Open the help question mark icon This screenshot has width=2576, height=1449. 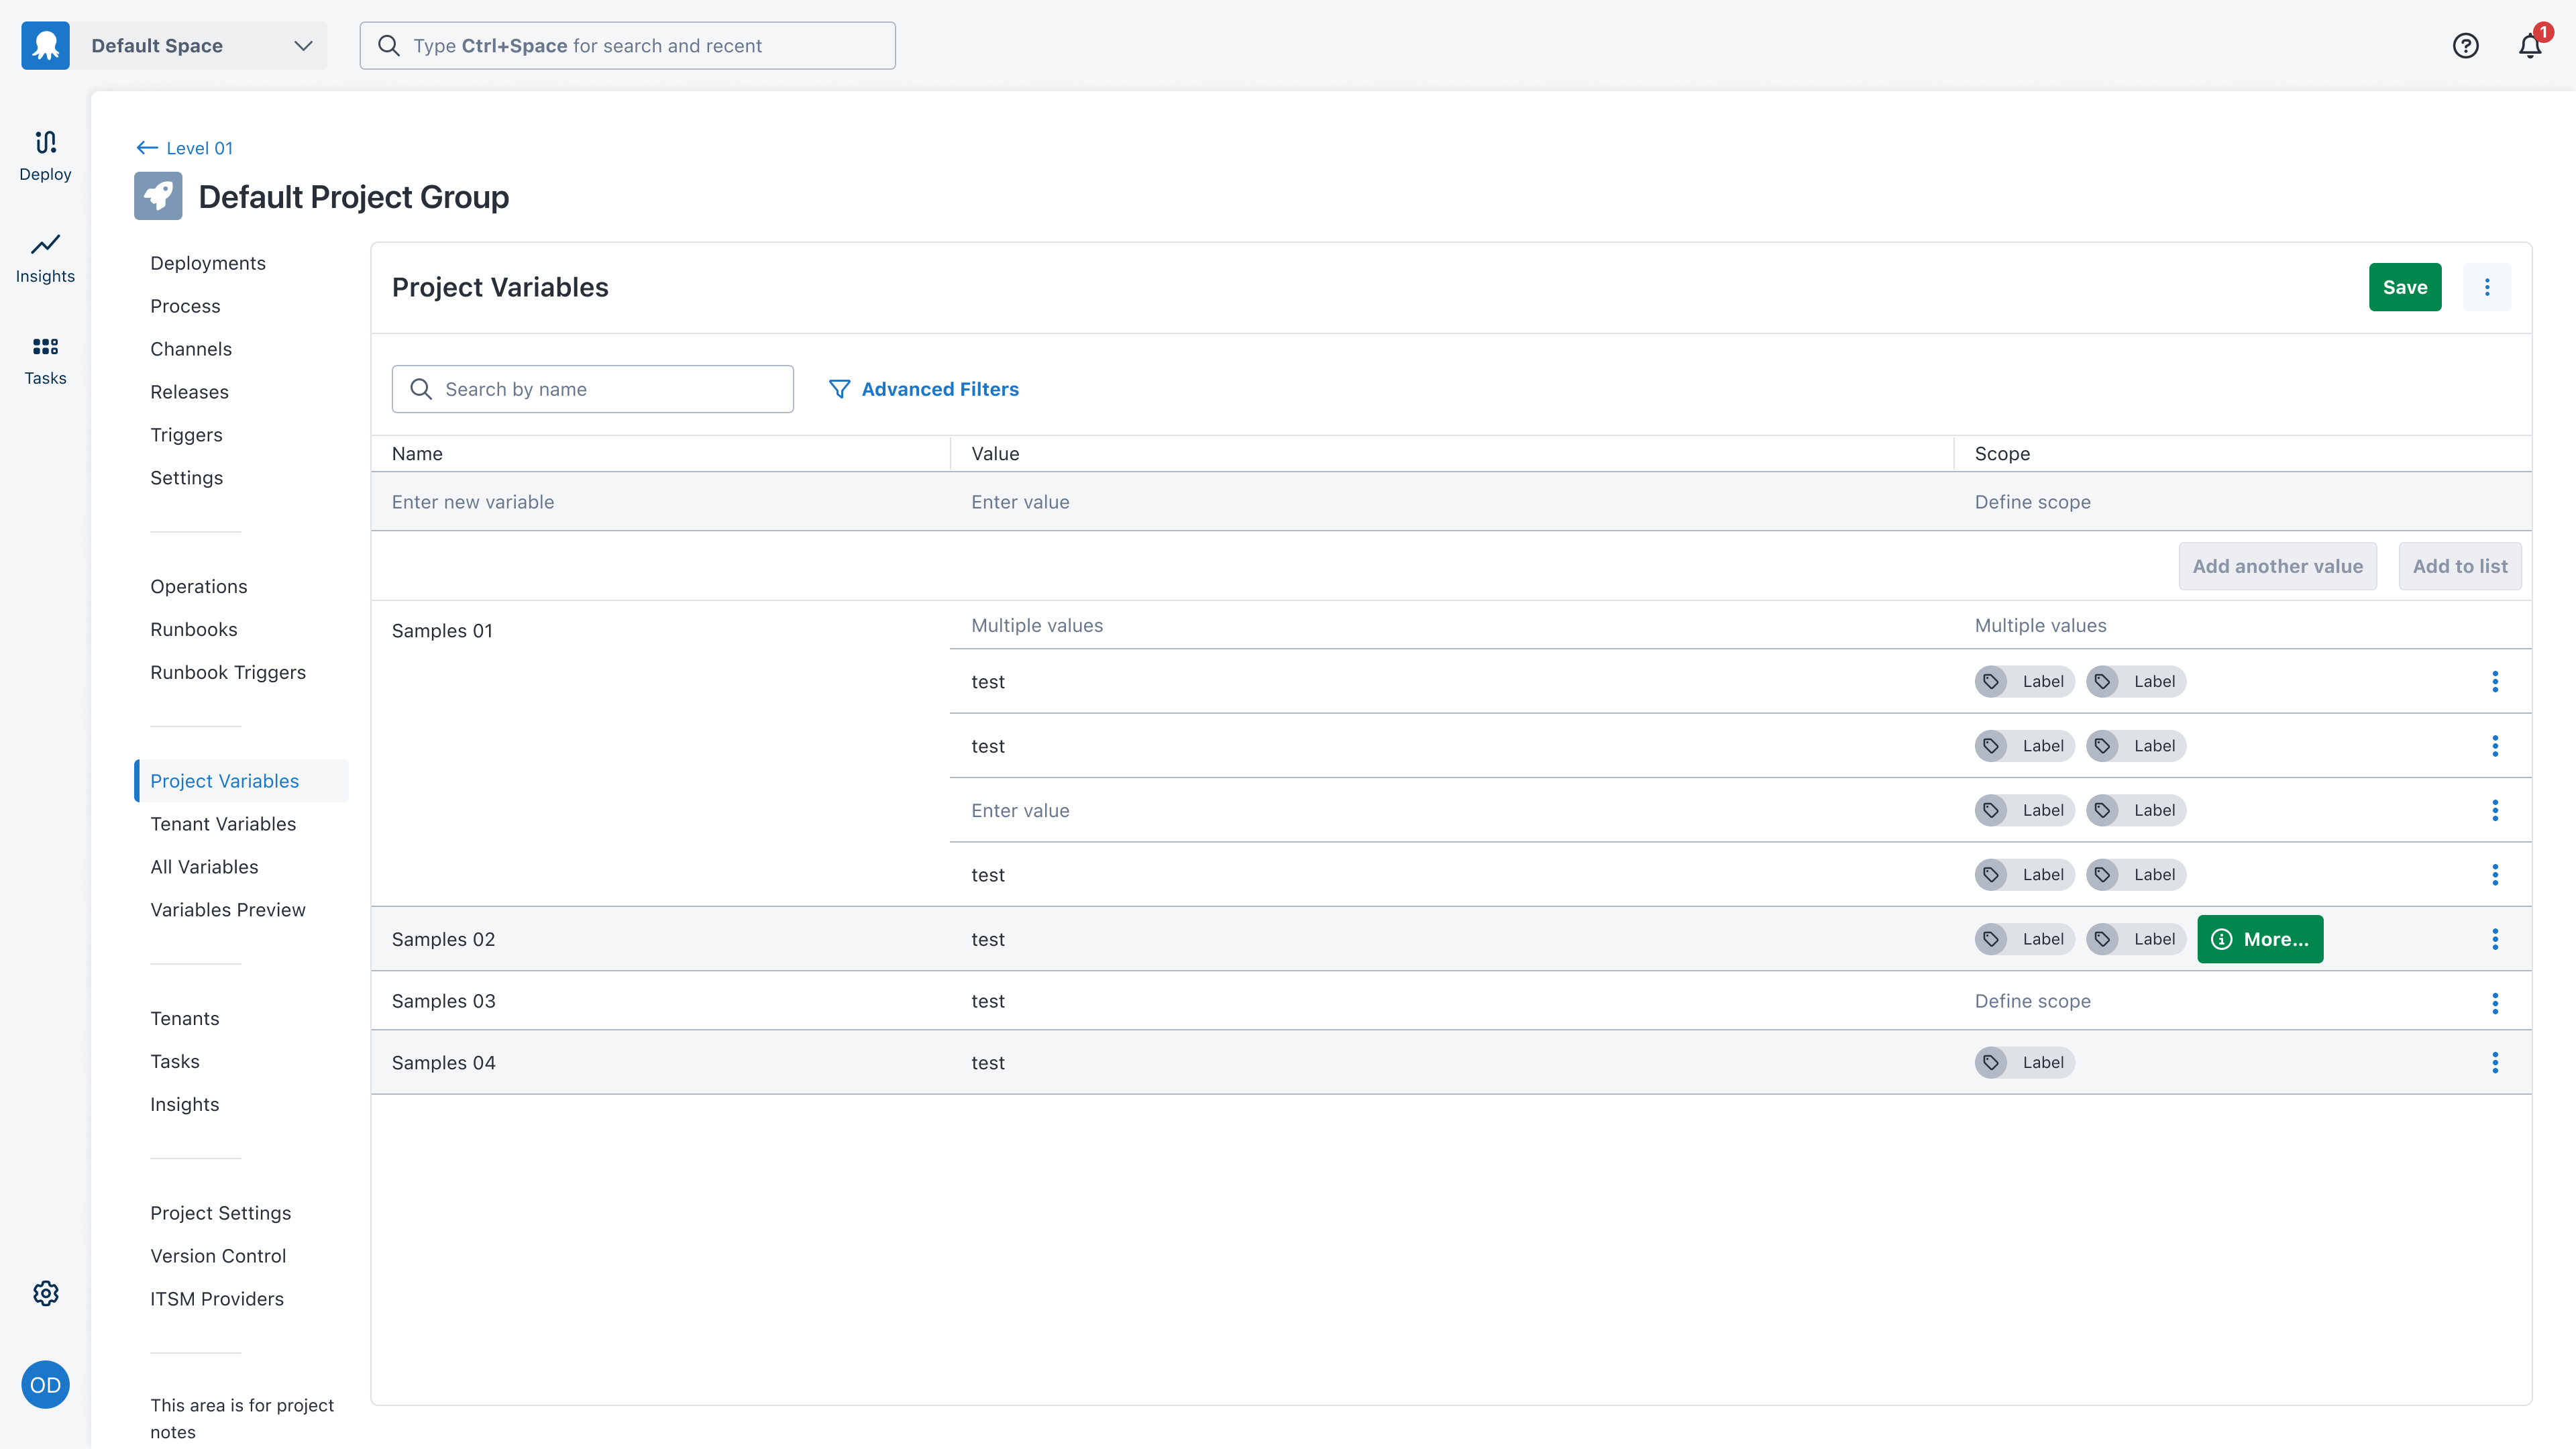click(2465, 45)
